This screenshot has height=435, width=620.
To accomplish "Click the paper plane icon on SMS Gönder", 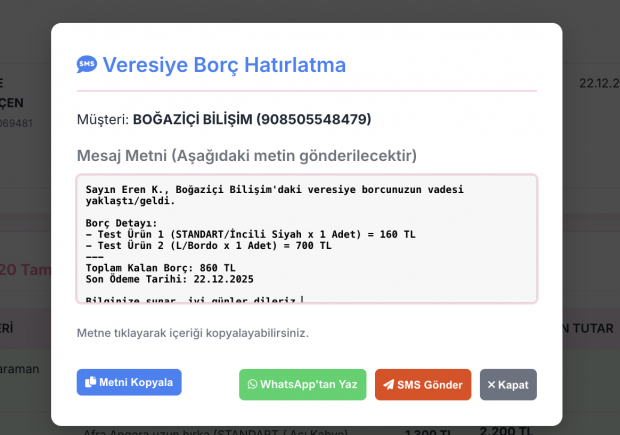I will pyautogui.click(x=388, y=384).
